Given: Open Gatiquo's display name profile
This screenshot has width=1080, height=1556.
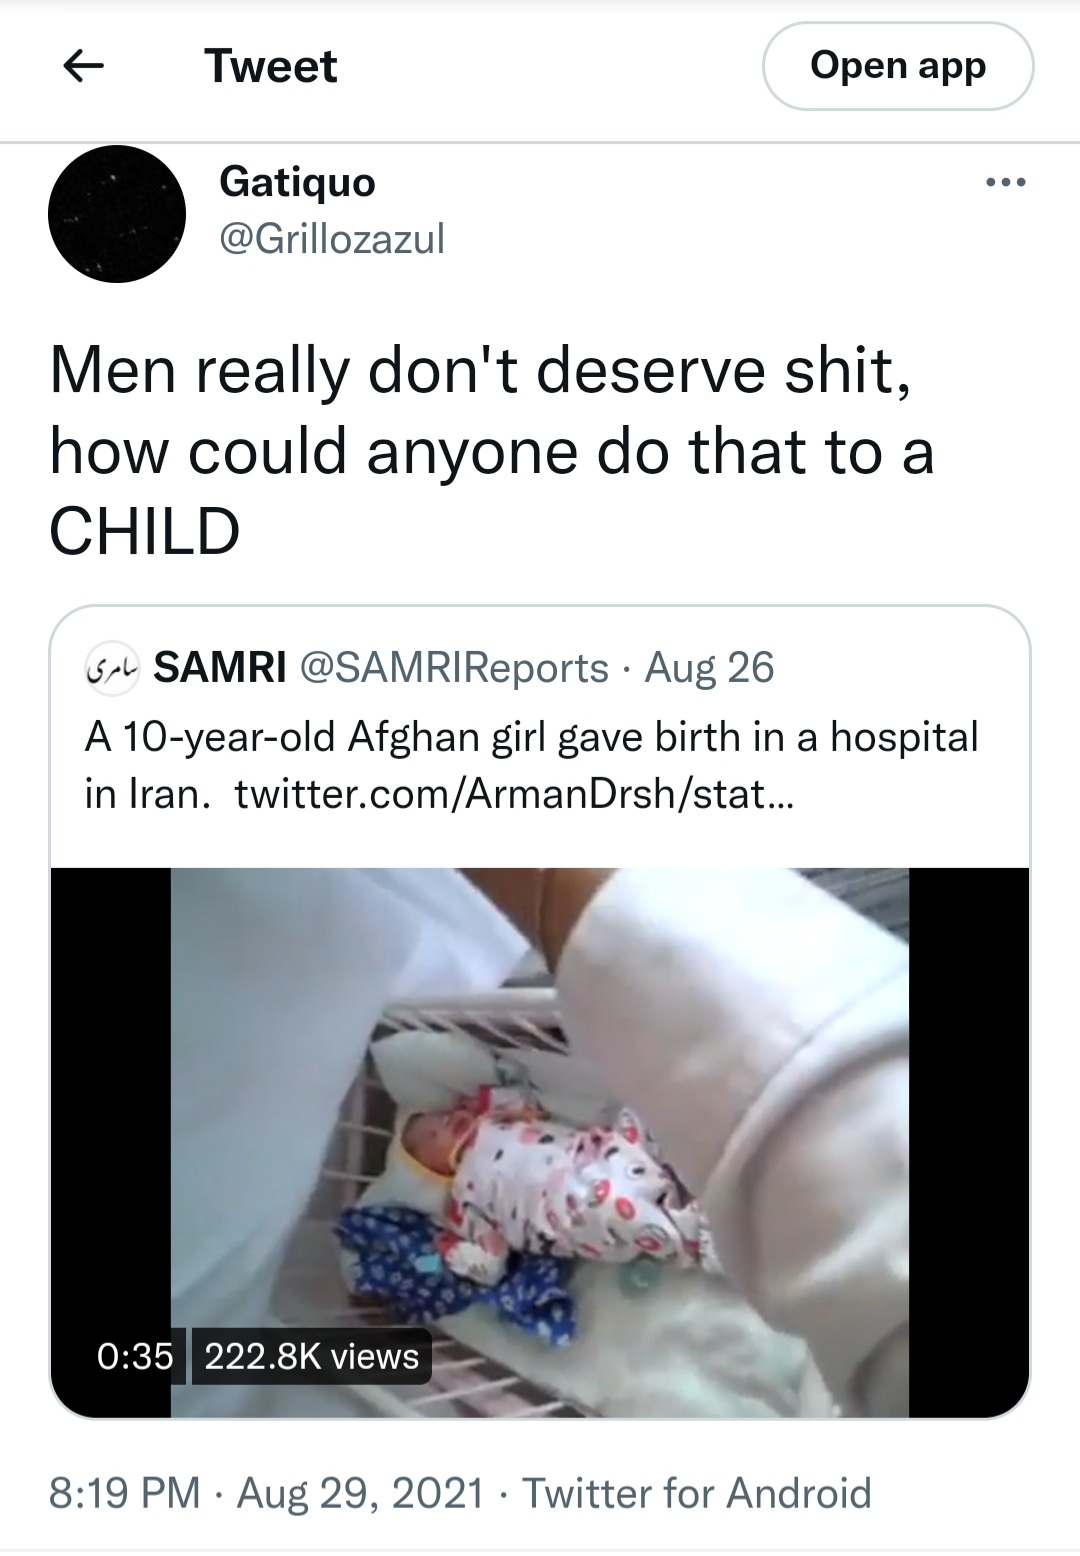Looking at the screenshot, I should point(297,182).
